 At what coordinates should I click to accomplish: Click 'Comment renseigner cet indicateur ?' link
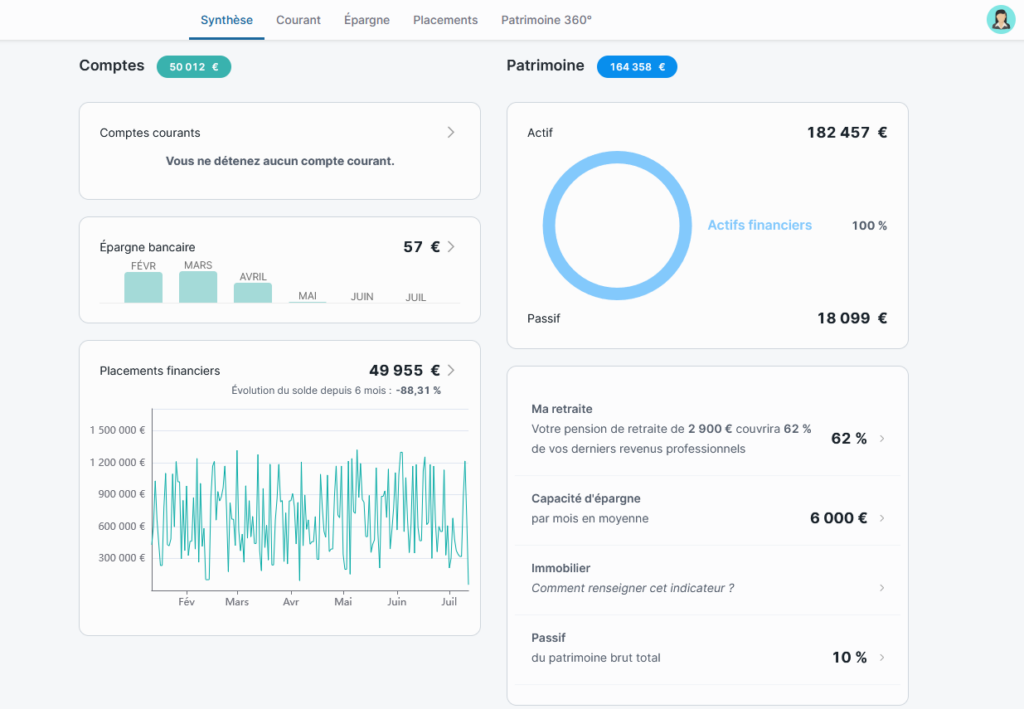point(632,588)
